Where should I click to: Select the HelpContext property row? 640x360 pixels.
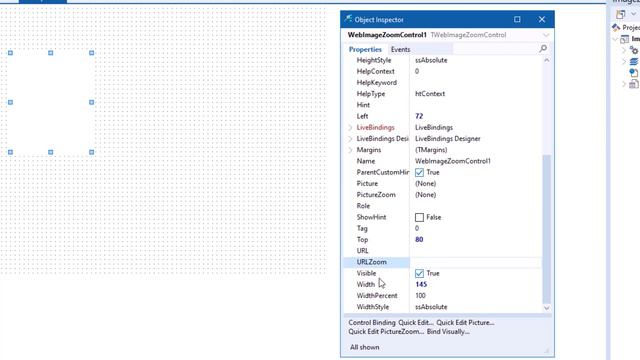point(443,71)
